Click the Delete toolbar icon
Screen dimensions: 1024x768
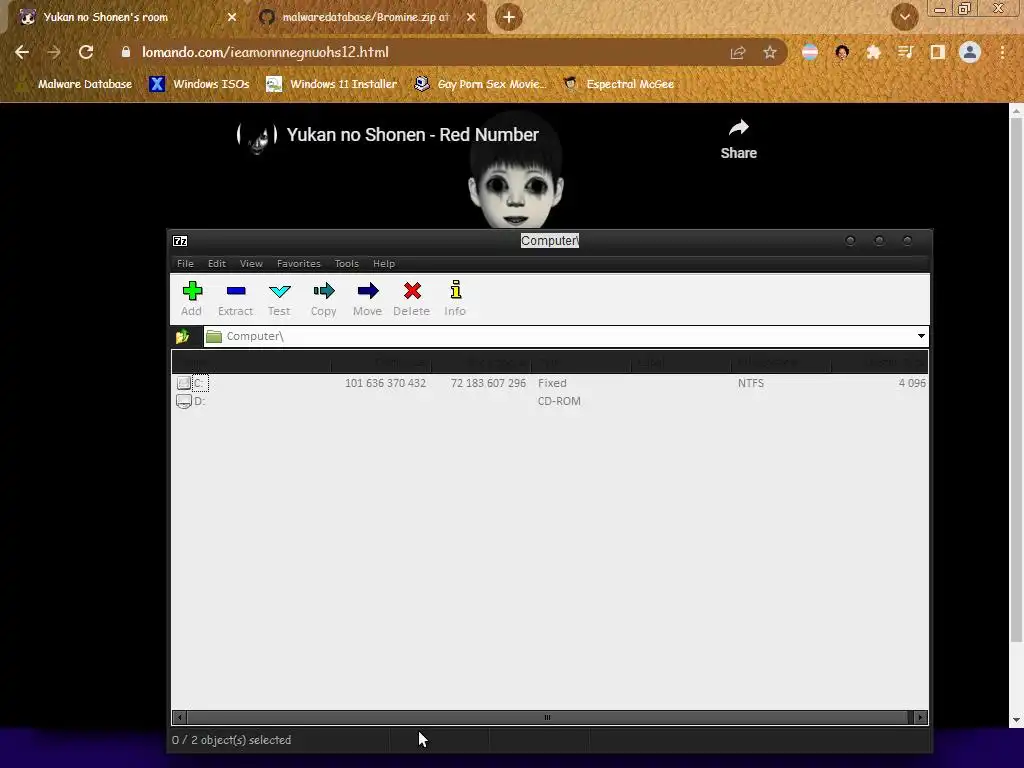(412, 291)
